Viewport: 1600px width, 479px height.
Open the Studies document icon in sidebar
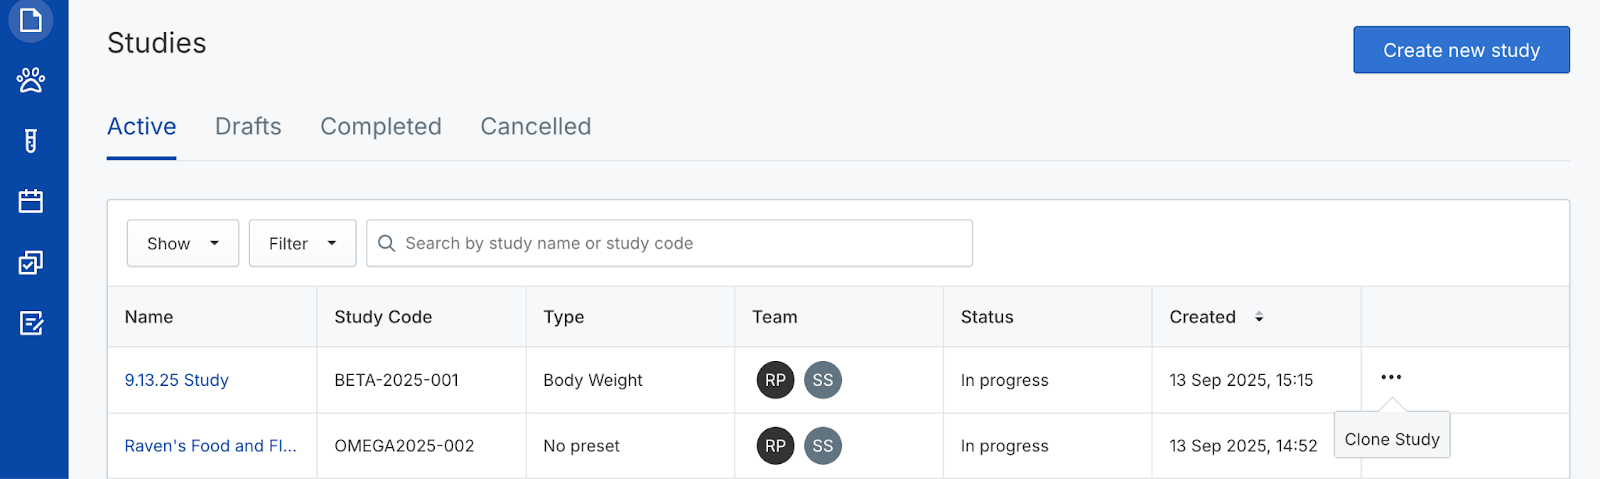pyautogui.click(x=31, y=19)
